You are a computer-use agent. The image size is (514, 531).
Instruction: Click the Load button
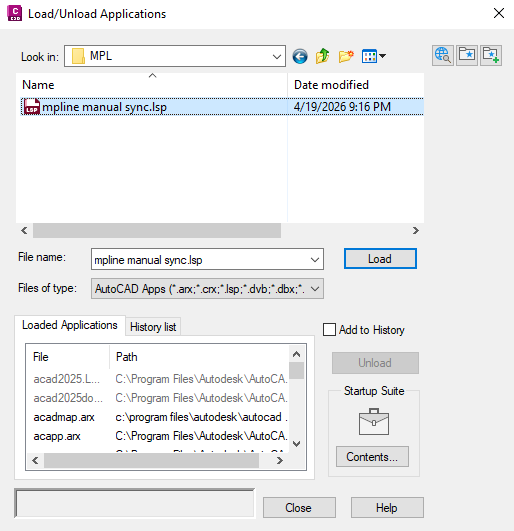click(x=380, y=259)
